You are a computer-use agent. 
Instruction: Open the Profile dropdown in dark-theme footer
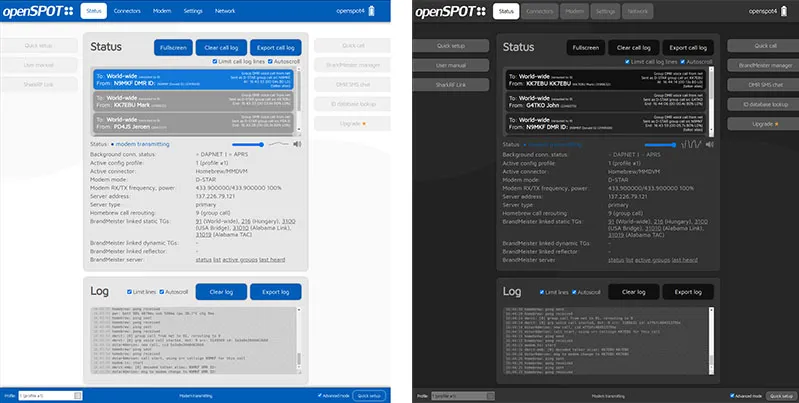click(x=463, y=395)
